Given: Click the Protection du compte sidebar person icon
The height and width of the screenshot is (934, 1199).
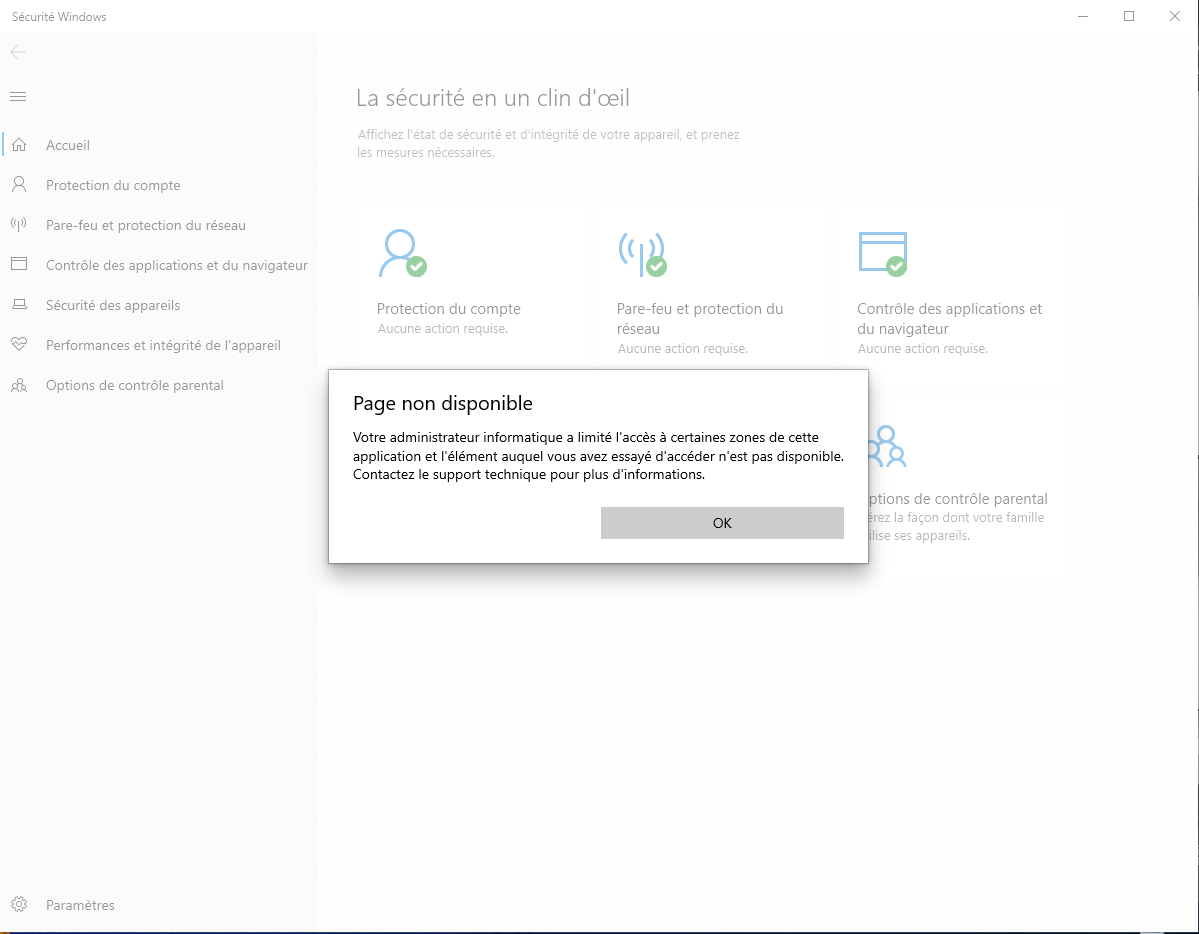Looking at the screenshot, I should [x=19, y=184].
